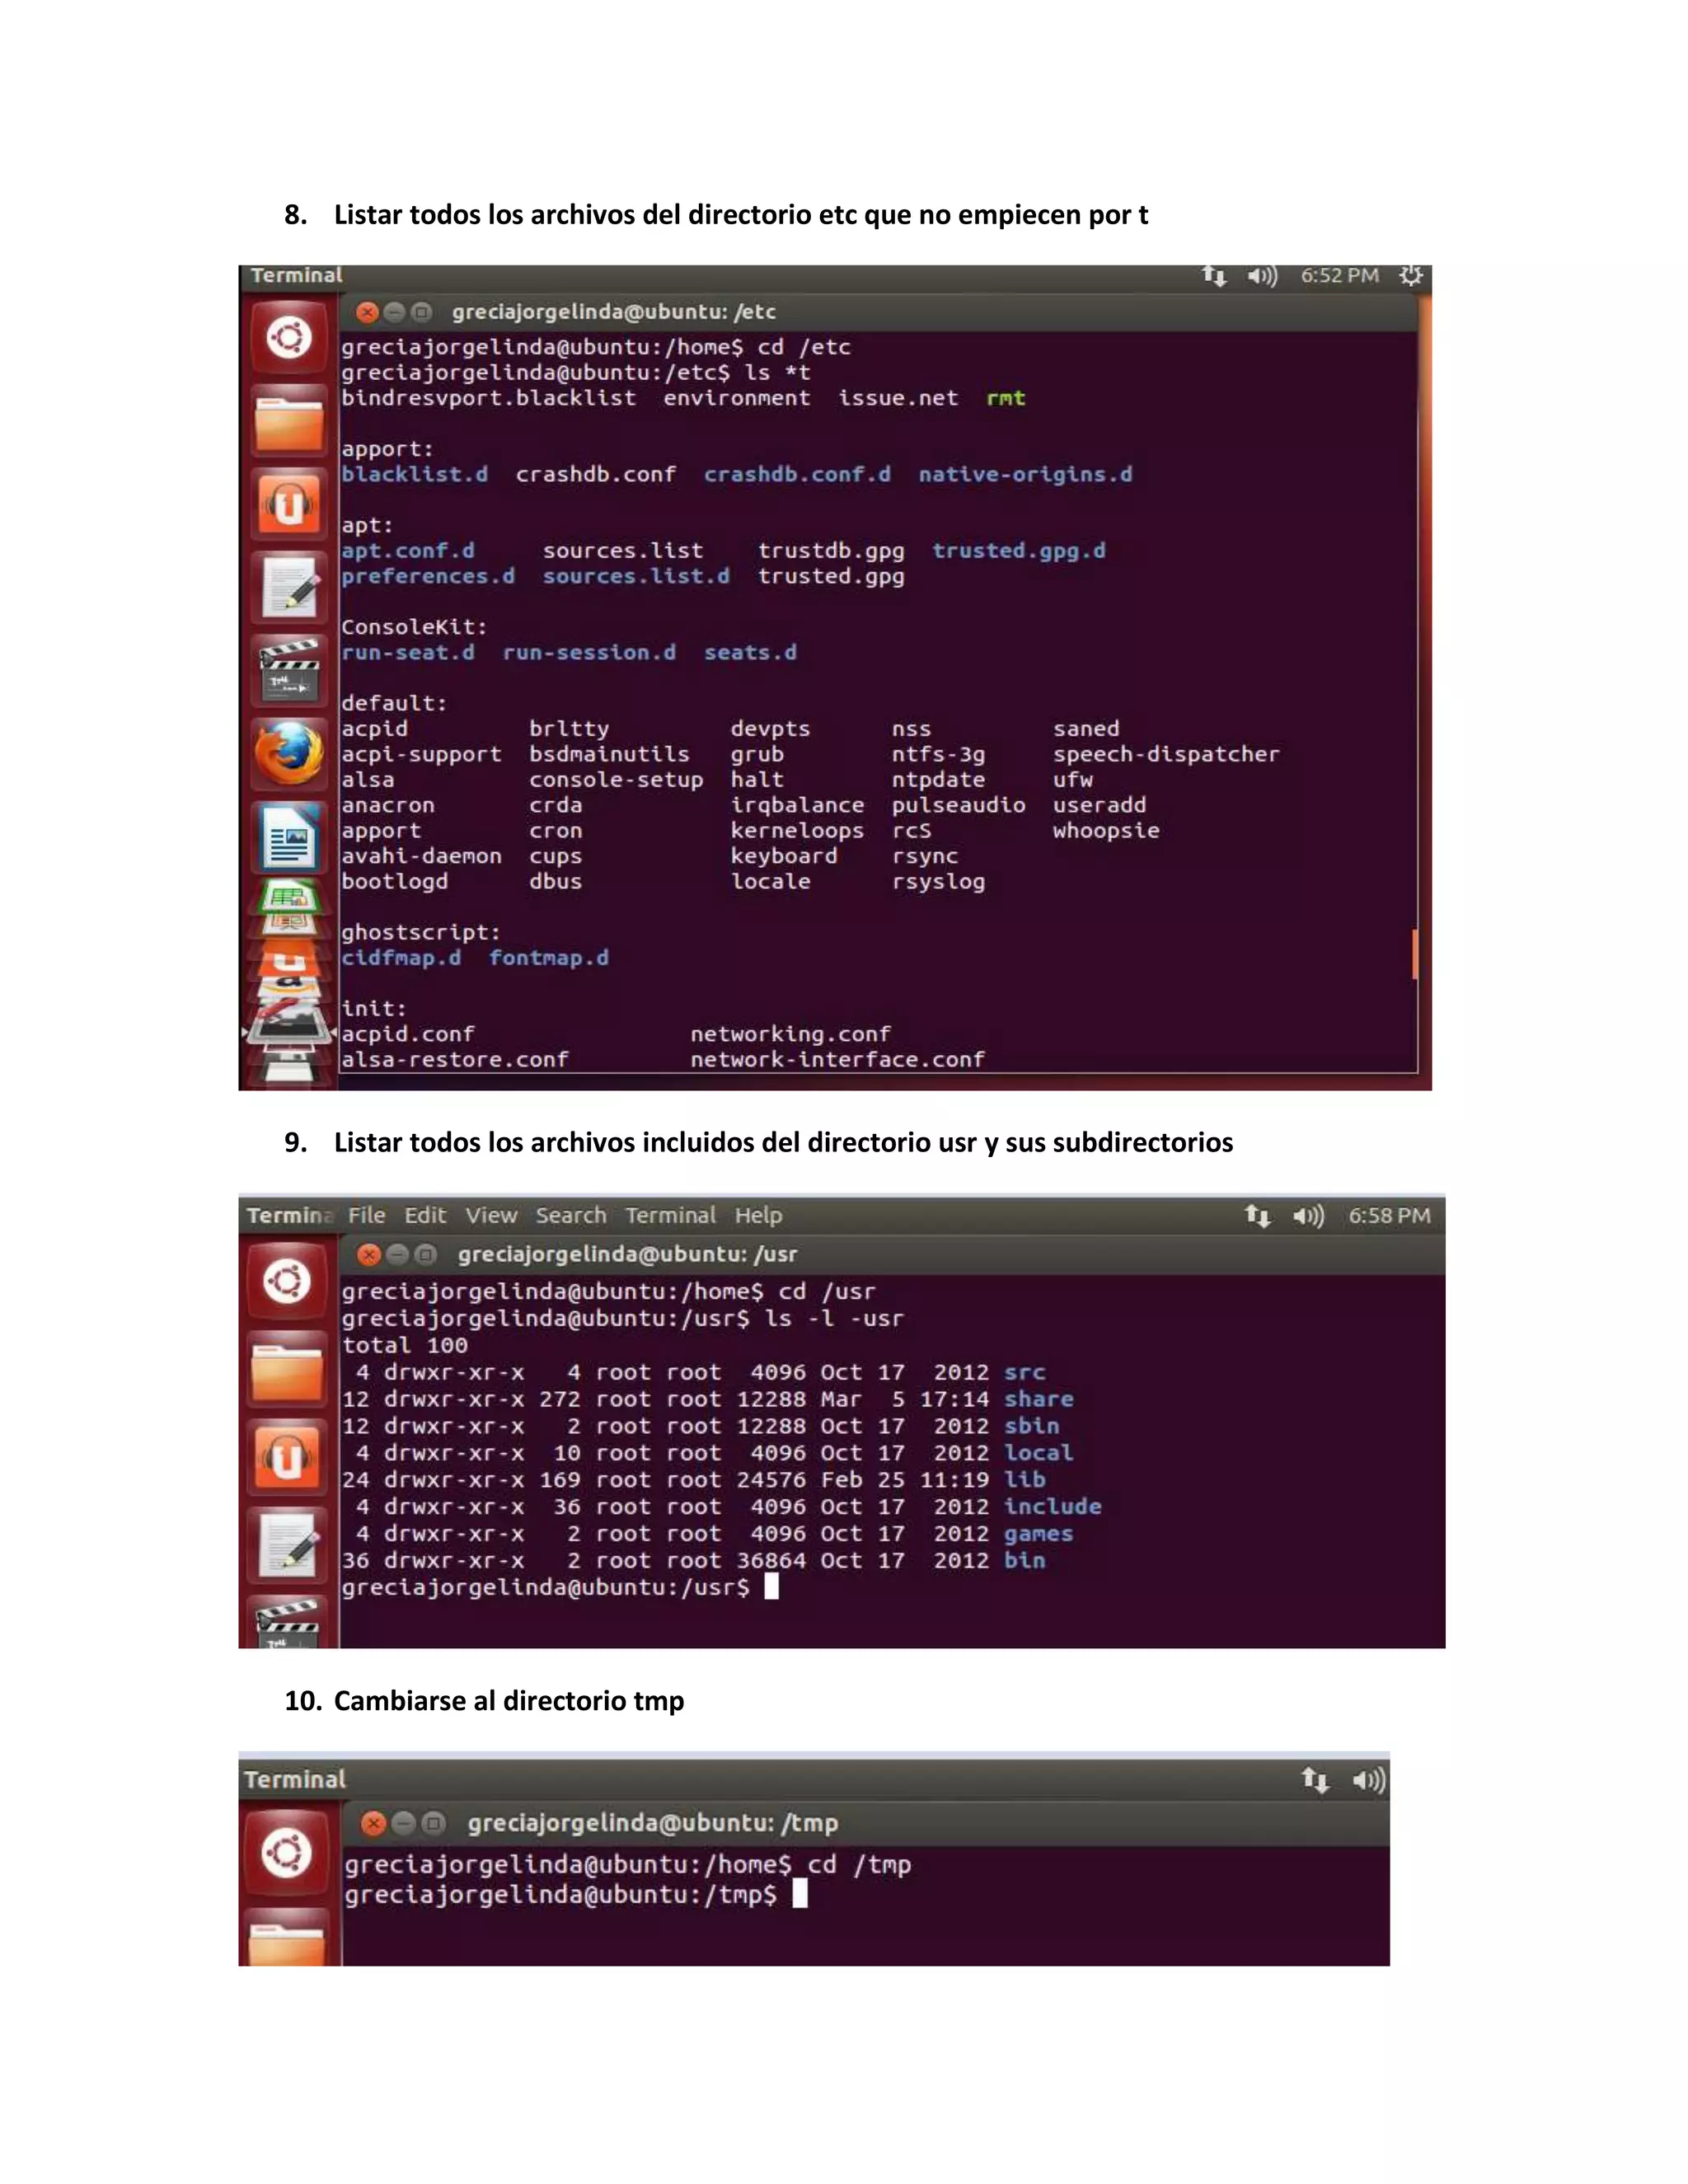
Task: Click 'bindresvport.blacklist' in /etc listing
Action: (489, 398)
